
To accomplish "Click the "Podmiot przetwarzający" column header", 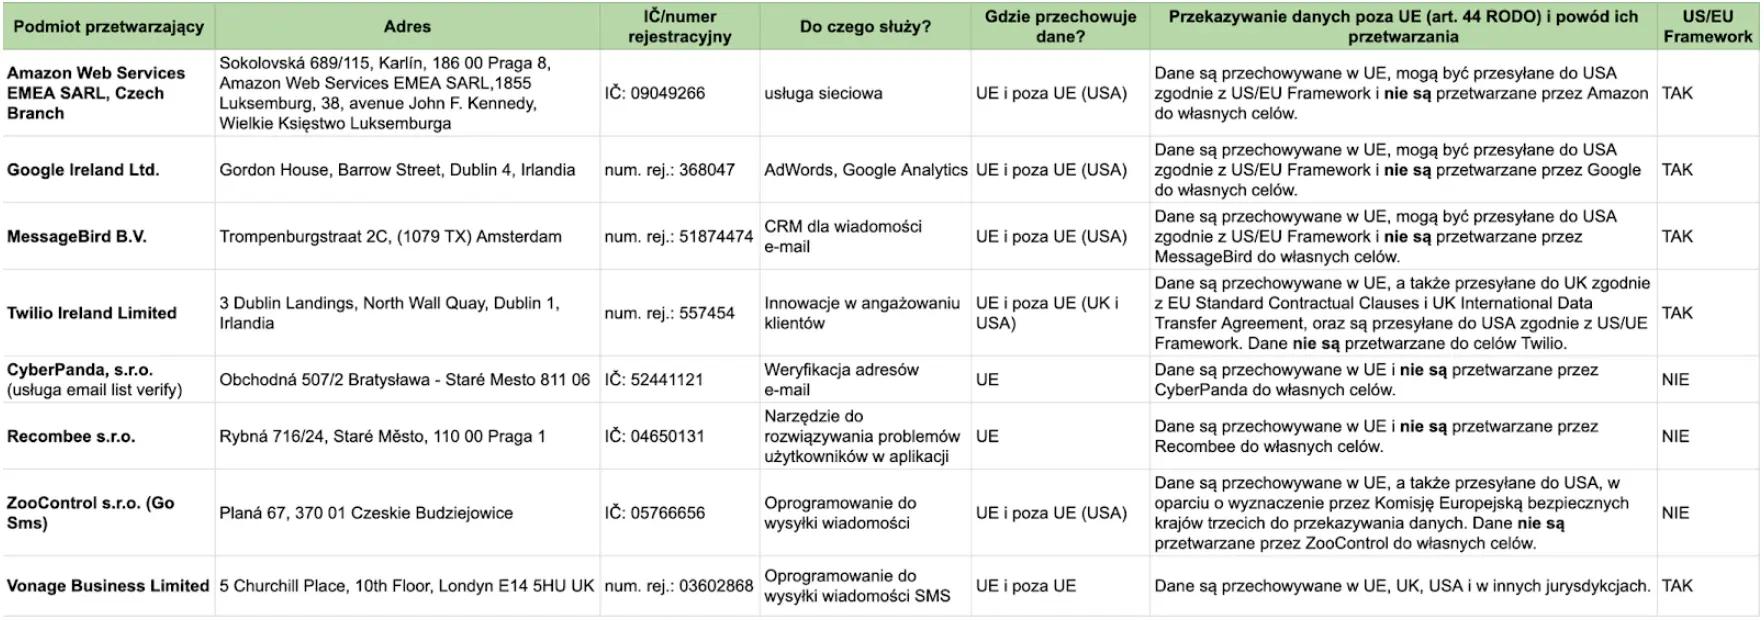I will pyautogui.click(x=108, y=27).
